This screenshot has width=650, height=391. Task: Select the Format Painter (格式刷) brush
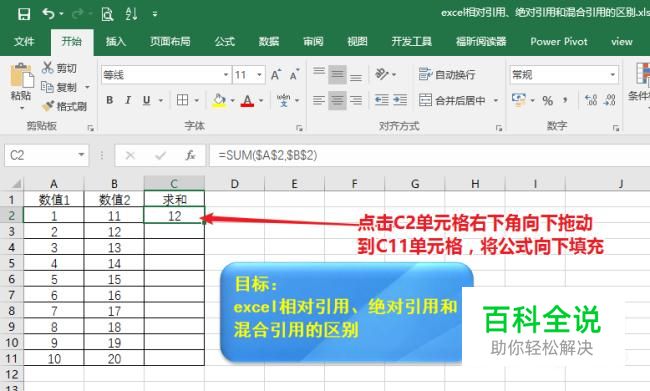[x=64, y=107]
